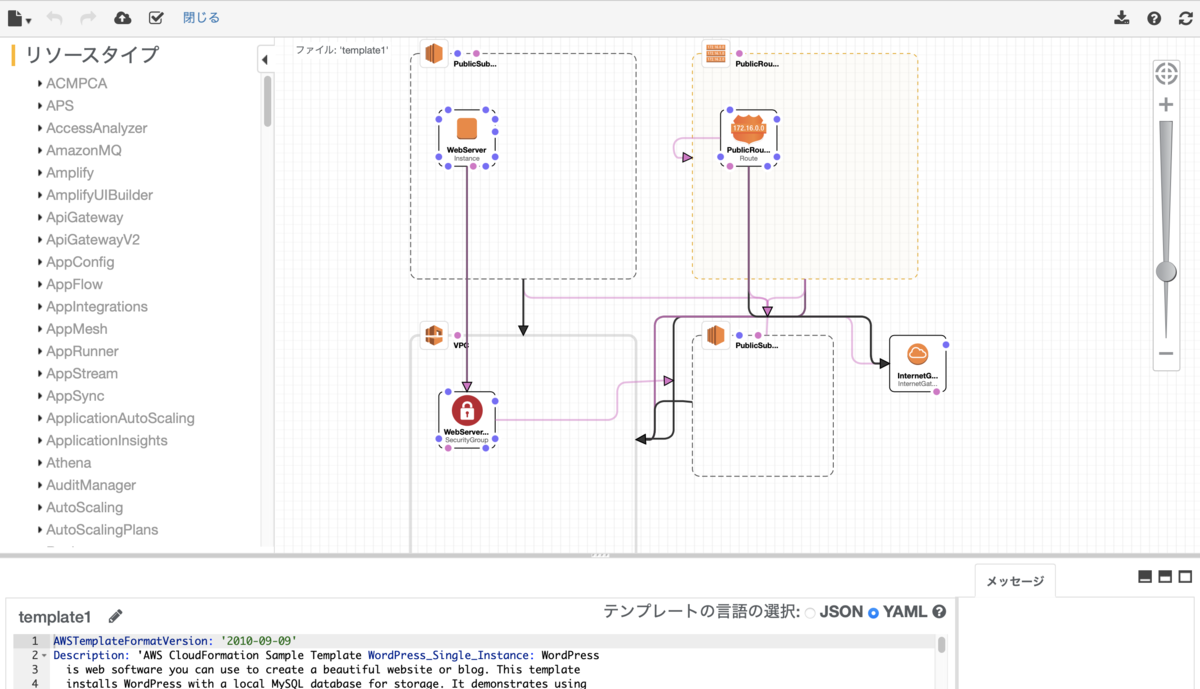Click the 閉じる link to close Designer
The image size is (1200, 689).
coord(200,17)
